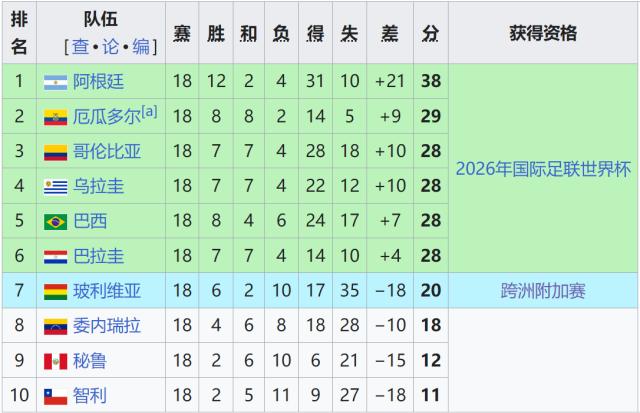Click the Paraguay flag icon
Viewport: 640px width, 413px height.
pyautogui.click(x=56, y=257)
